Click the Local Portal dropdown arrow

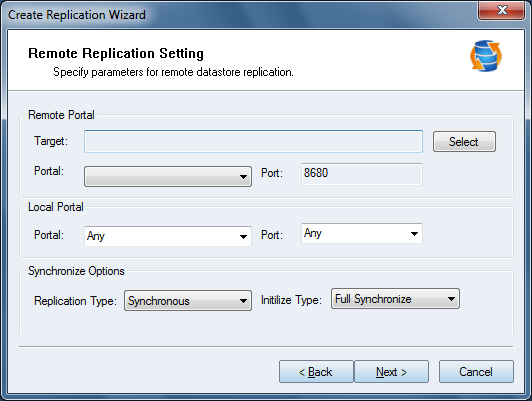243,236
